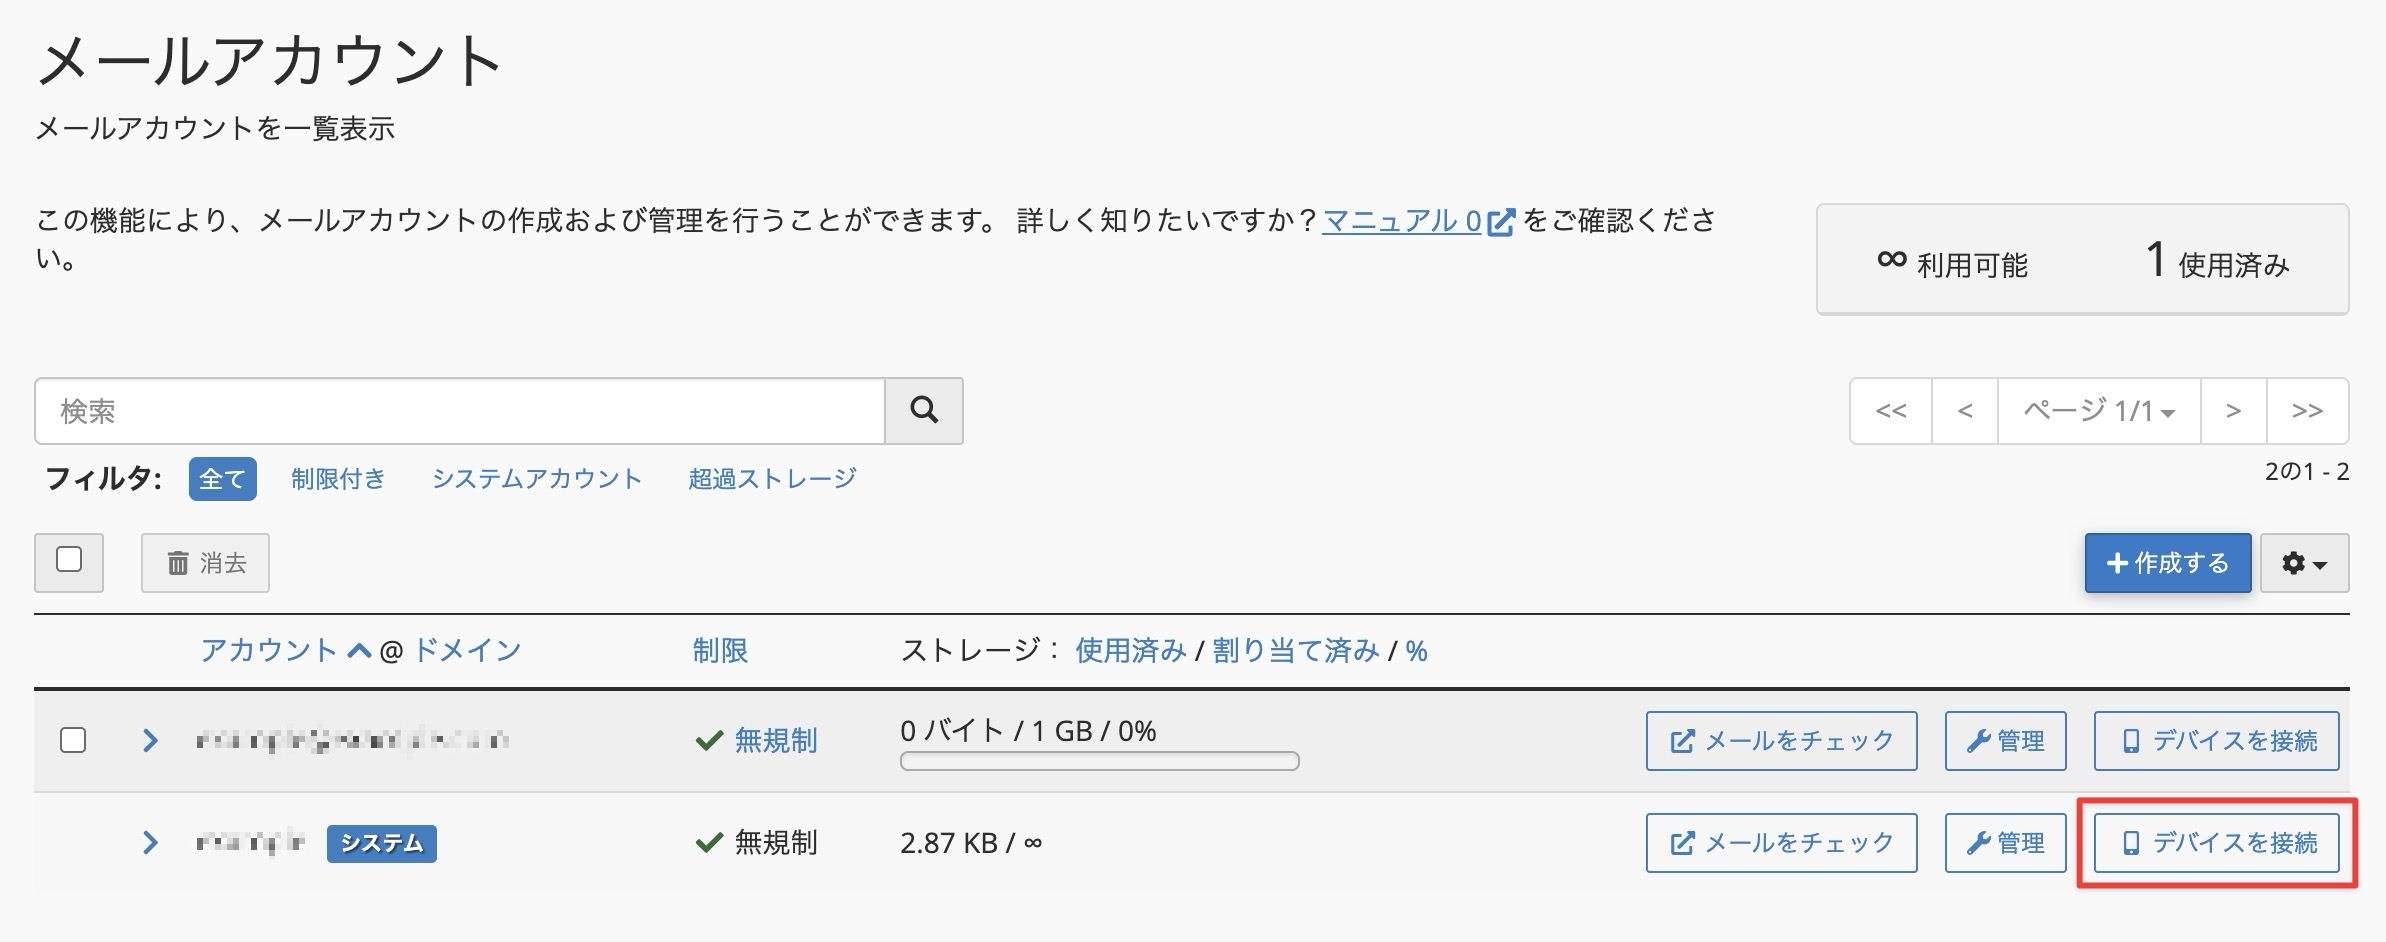This screenshot has width=2386, height=942.
Task: Open the マニュアル documentation link
Action: coord(1401,220)
